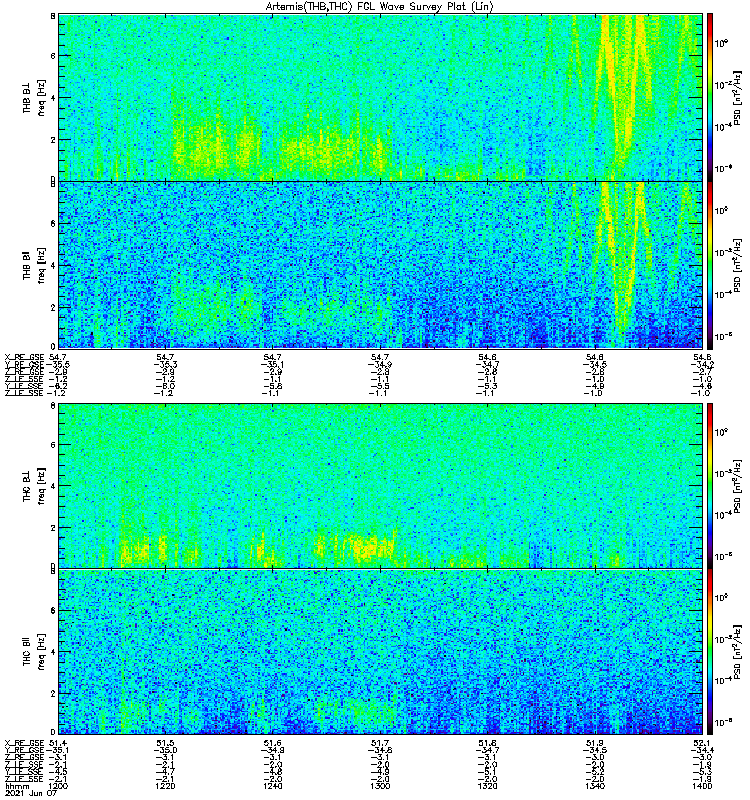Click the '2' frequency tick of the THC B∥ panel
Image resolution: width=750 pixels, height=800 pixels.
click(x=53, y=693)
